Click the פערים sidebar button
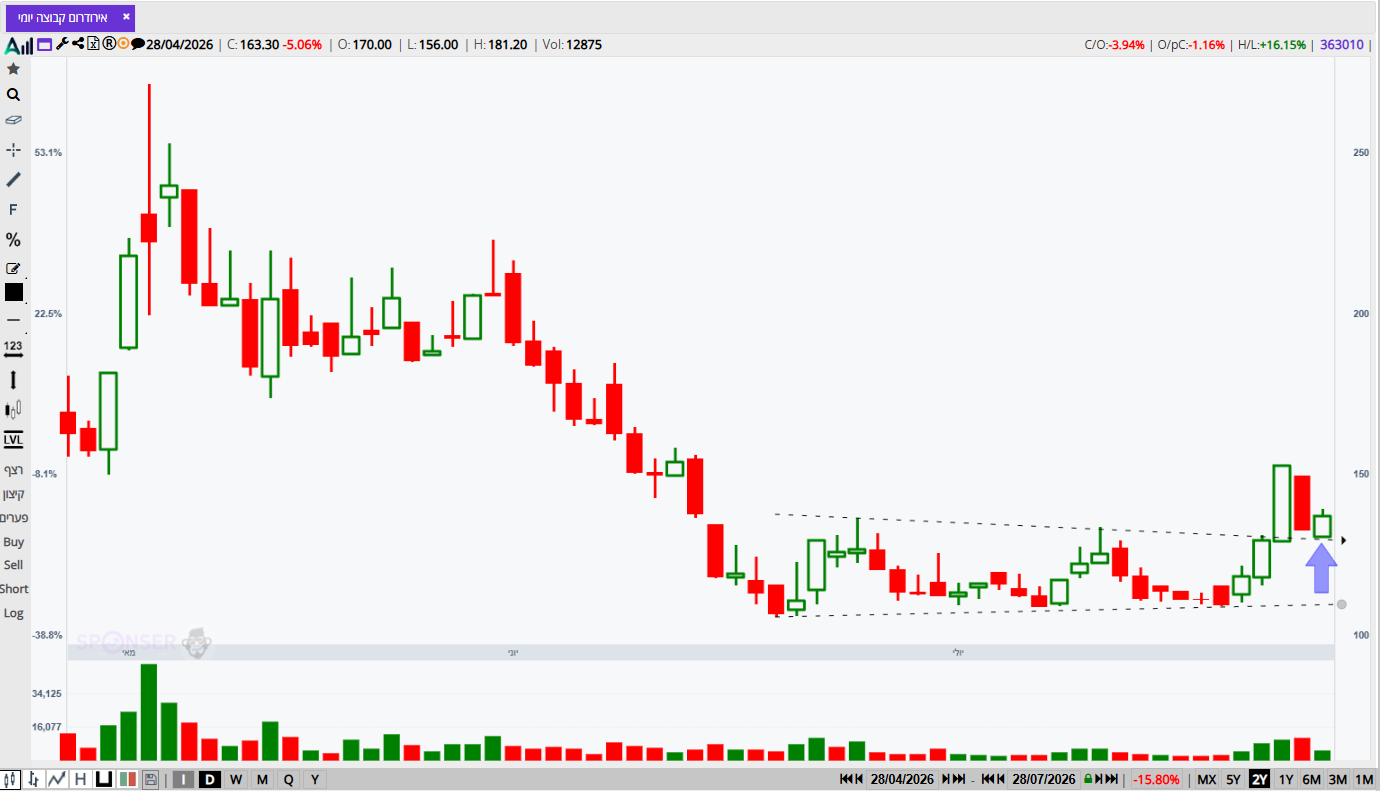The width and height of the screenshot is (1382, 791). 13,518
